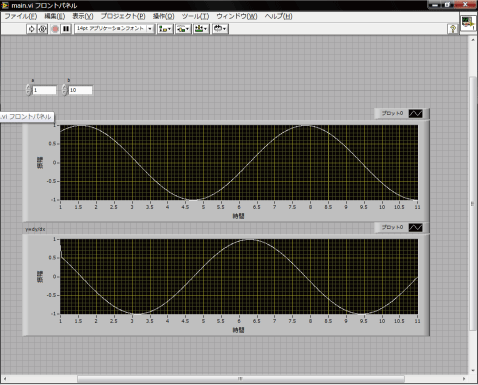Click the Run arrow button
The height and width of the screenshot is (385, 478).
tap(31, 29)
